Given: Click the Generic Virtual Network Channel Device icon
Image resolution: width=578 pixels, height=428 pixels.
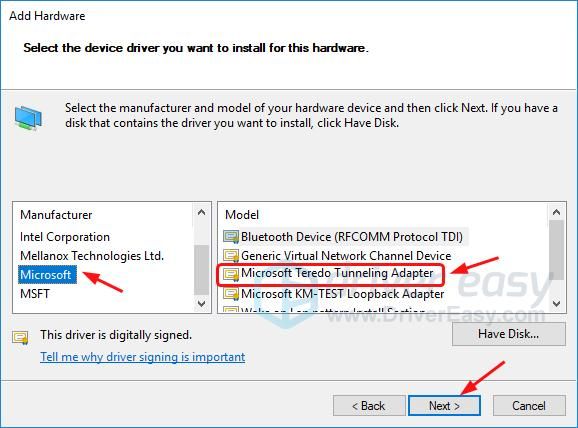Looking at the screenshot, I should [x=231, y=256].
